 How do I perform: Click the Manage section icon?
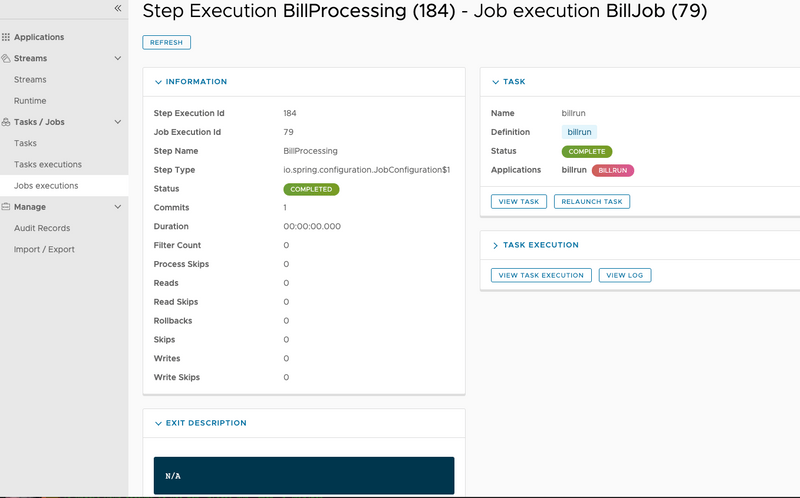pos(6,207)
